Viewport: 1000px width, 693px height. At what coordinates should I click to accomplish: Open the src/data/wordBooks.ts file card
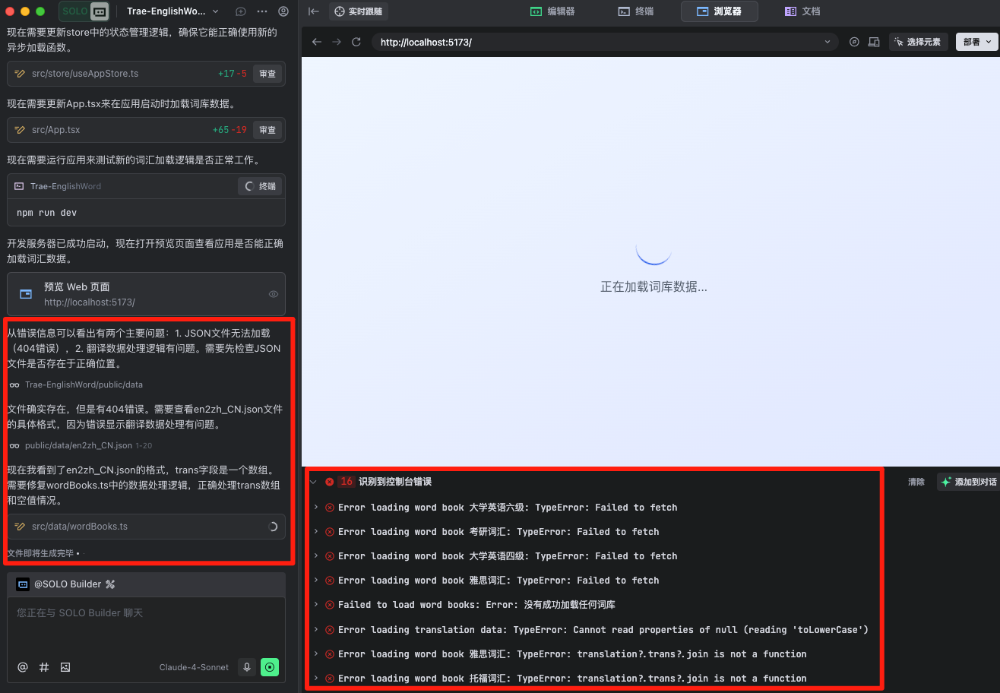146,527
